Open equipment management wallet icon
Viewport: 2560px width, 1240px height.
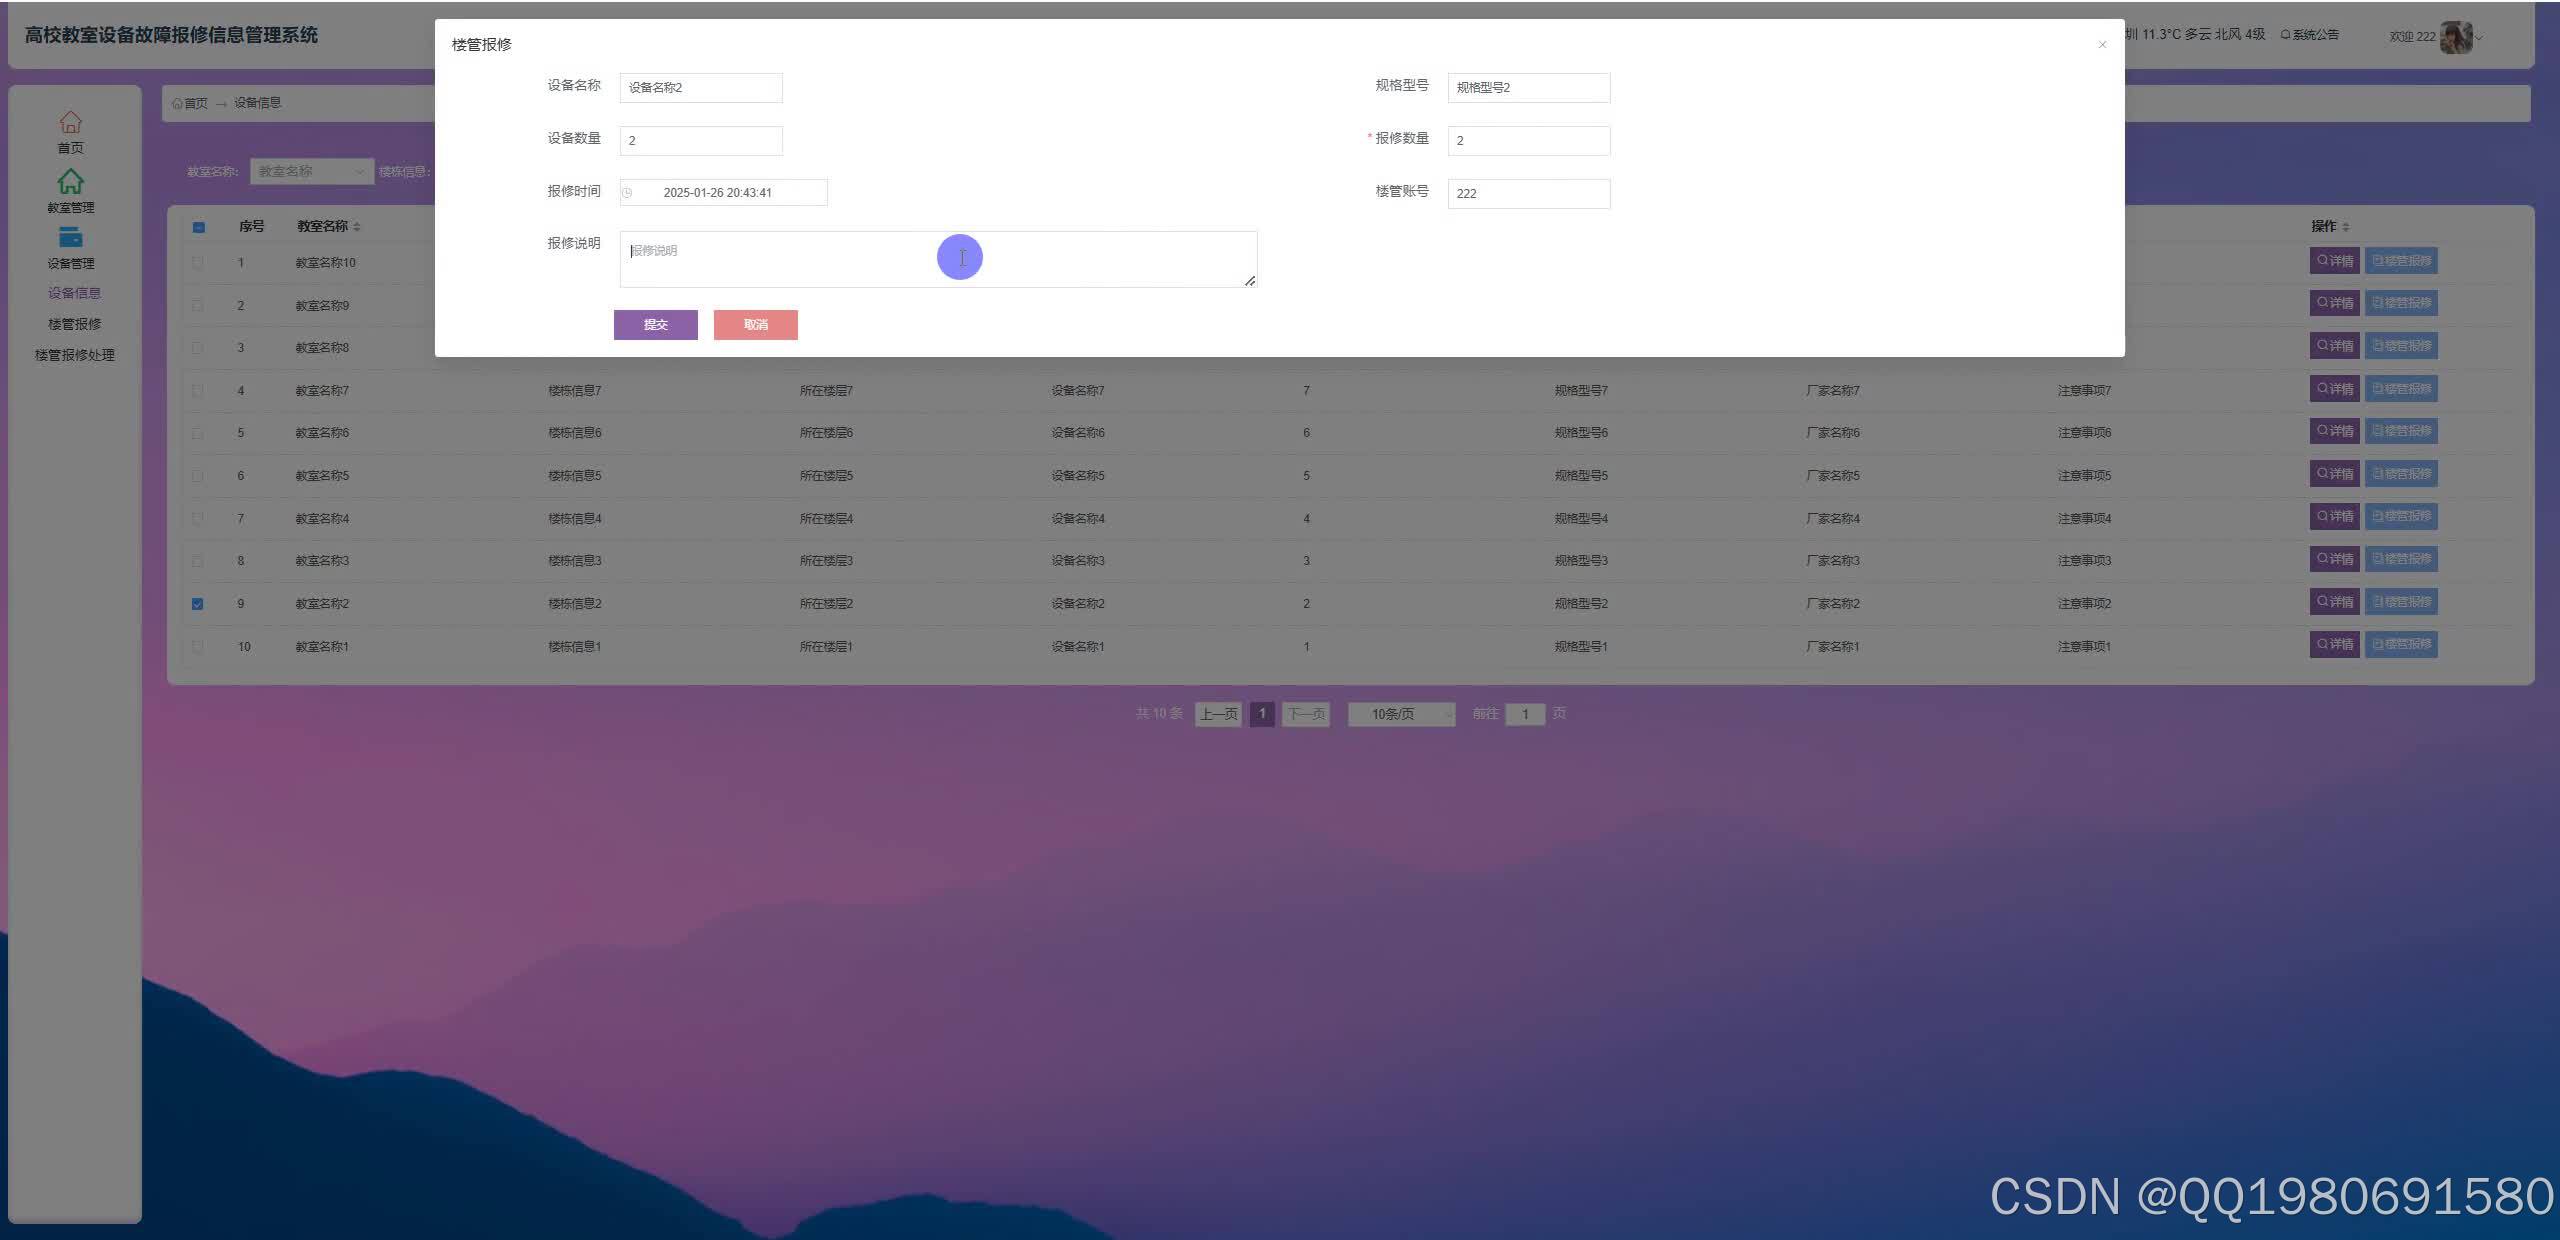coord(70,238)
